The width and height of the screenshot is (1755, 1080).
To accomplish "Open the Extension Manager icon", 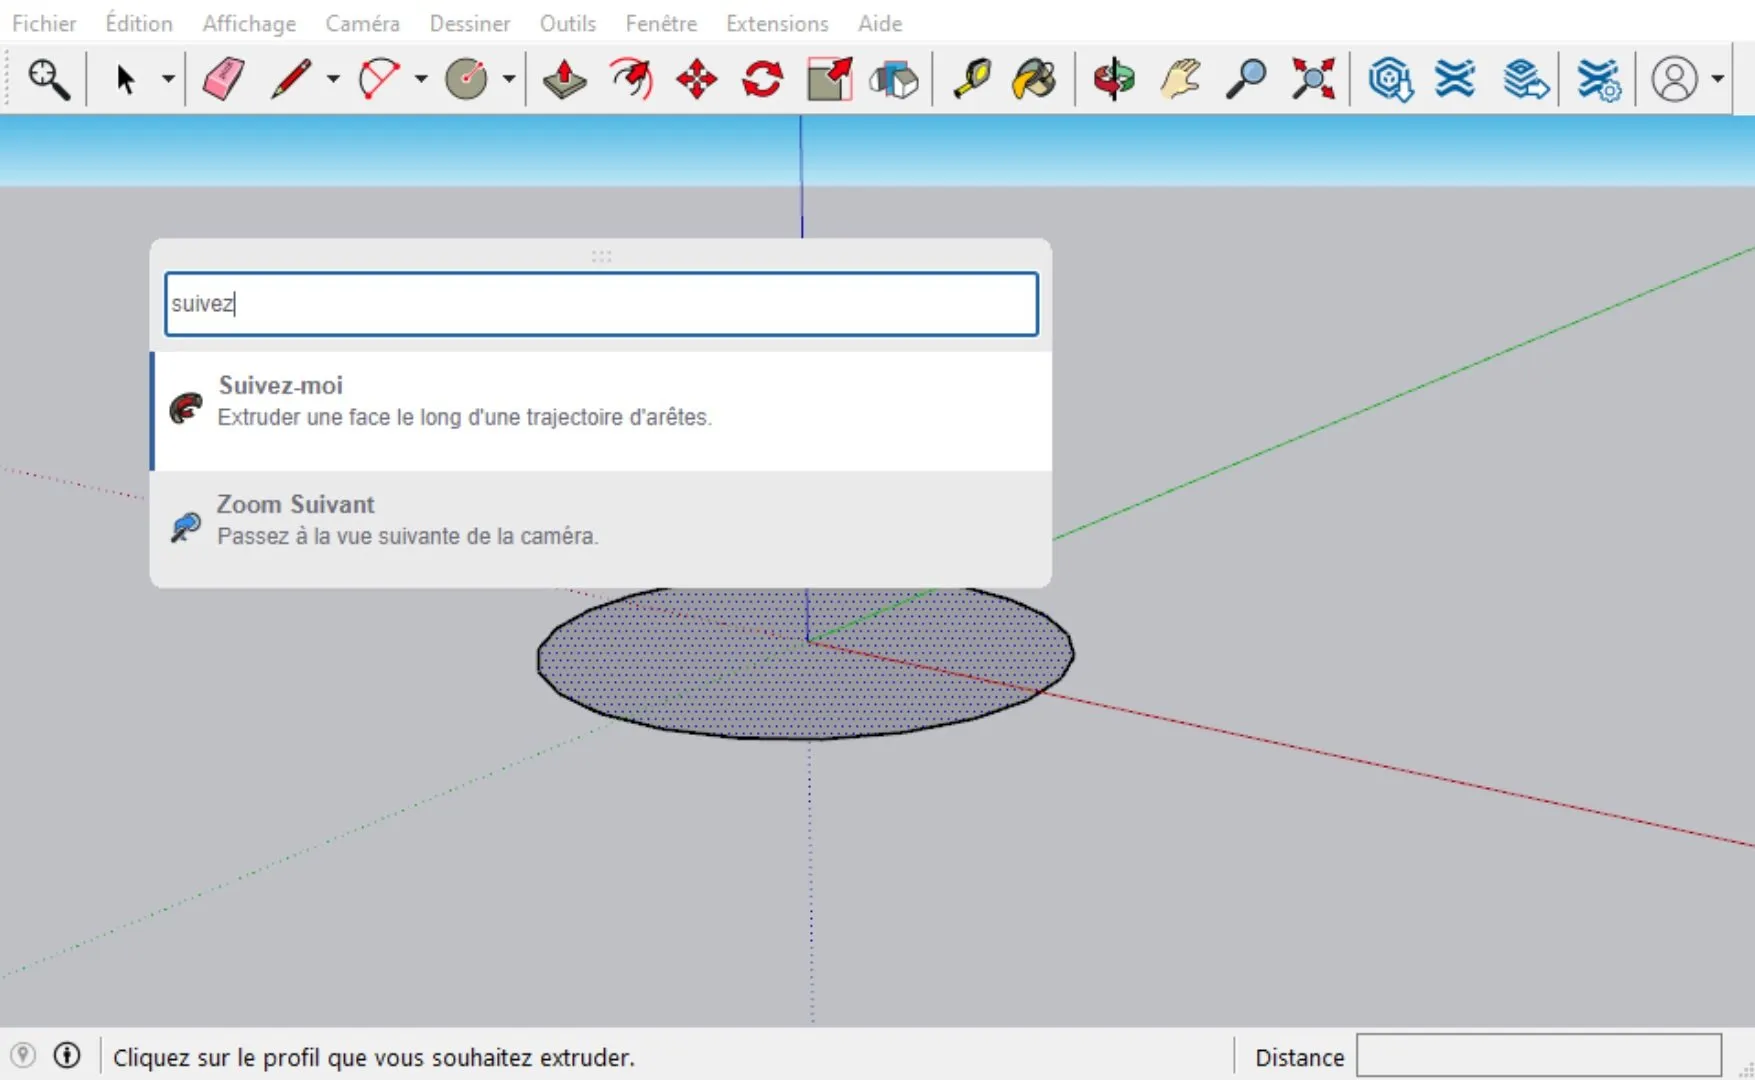I will pos(1599,79).
